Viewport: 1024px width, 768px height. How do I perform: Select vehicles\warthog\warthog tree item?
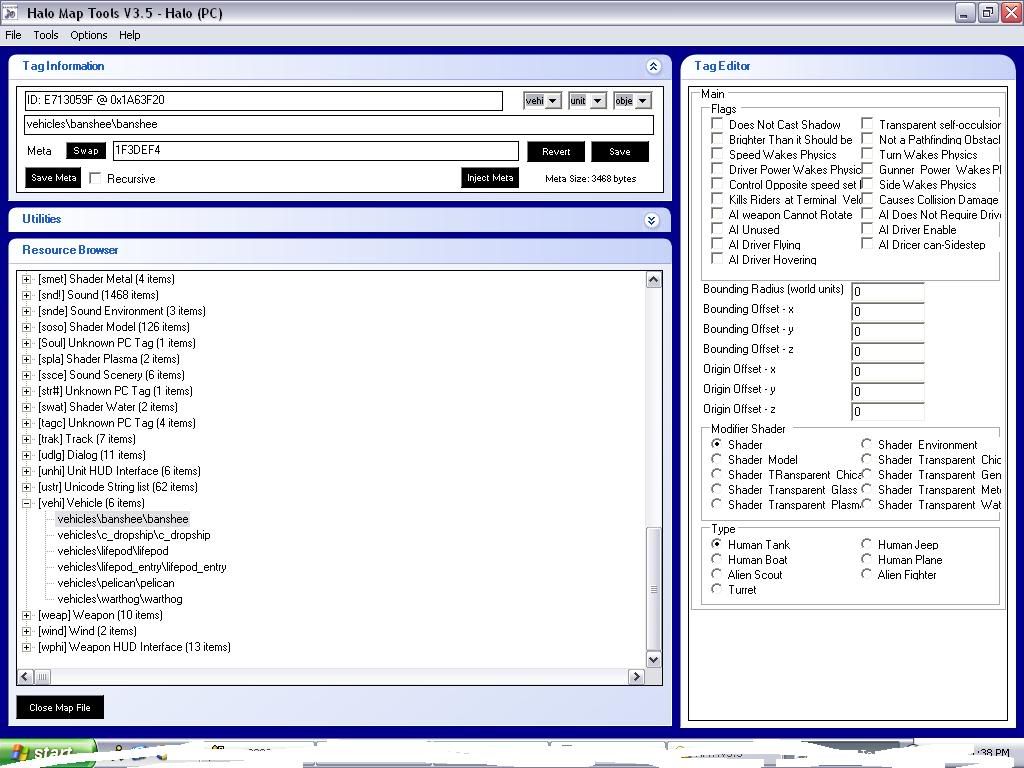pyautogui.click(x=120, y=599)
